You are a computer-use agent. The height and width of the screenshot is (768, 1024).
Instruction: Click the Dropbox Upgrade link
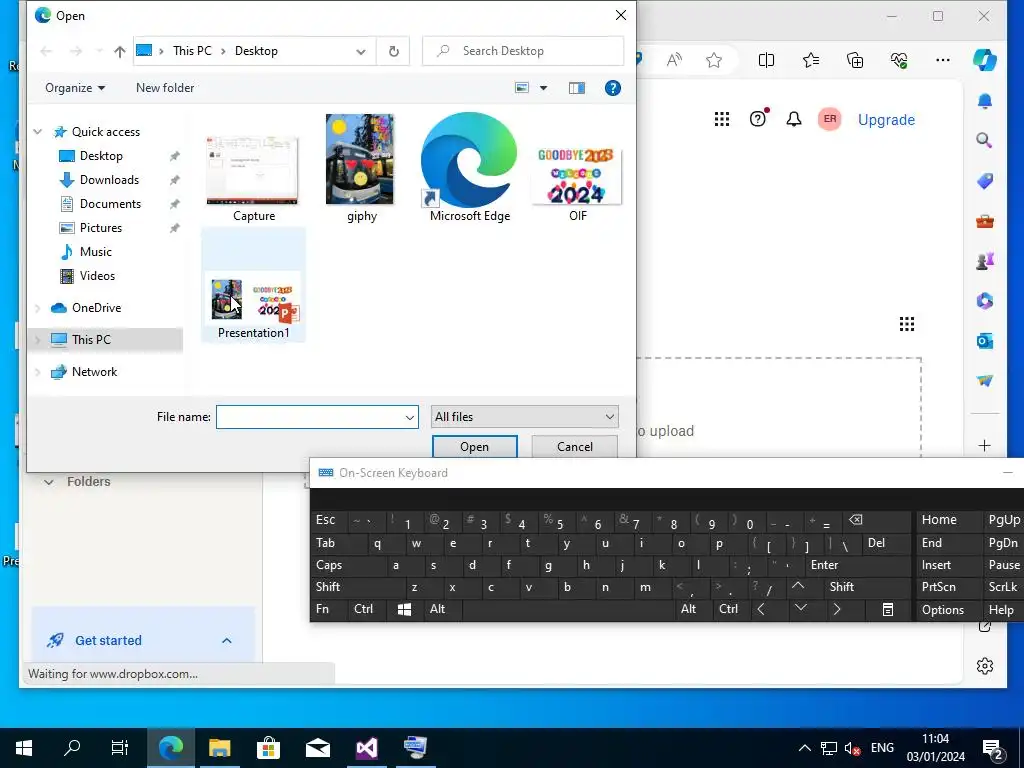[886, 120]
